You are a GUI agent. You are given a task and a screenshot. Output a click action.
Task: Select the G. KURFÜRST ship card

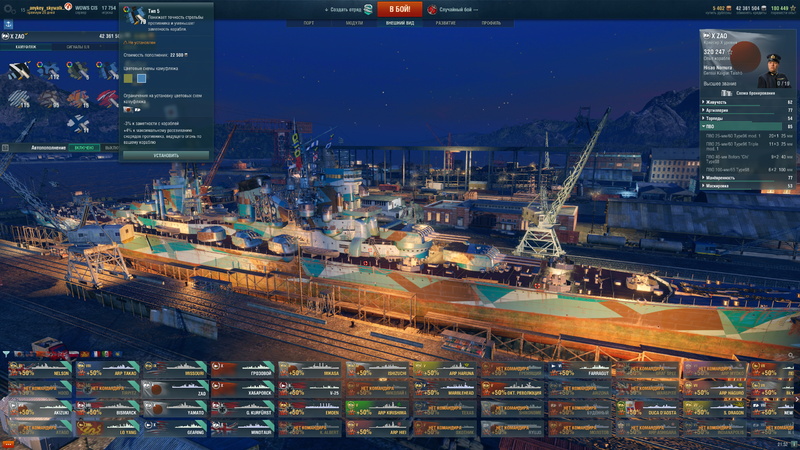tap(242, 409)
